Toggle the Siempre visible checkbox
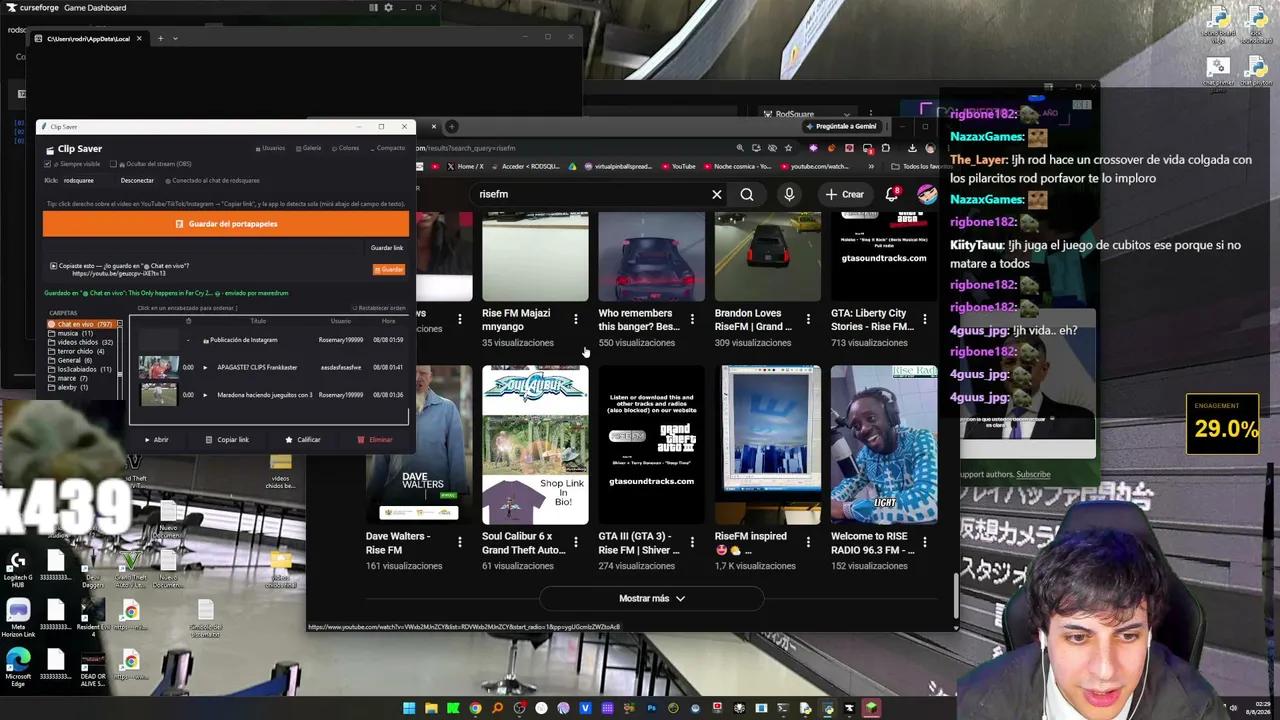 pos(47,164)
